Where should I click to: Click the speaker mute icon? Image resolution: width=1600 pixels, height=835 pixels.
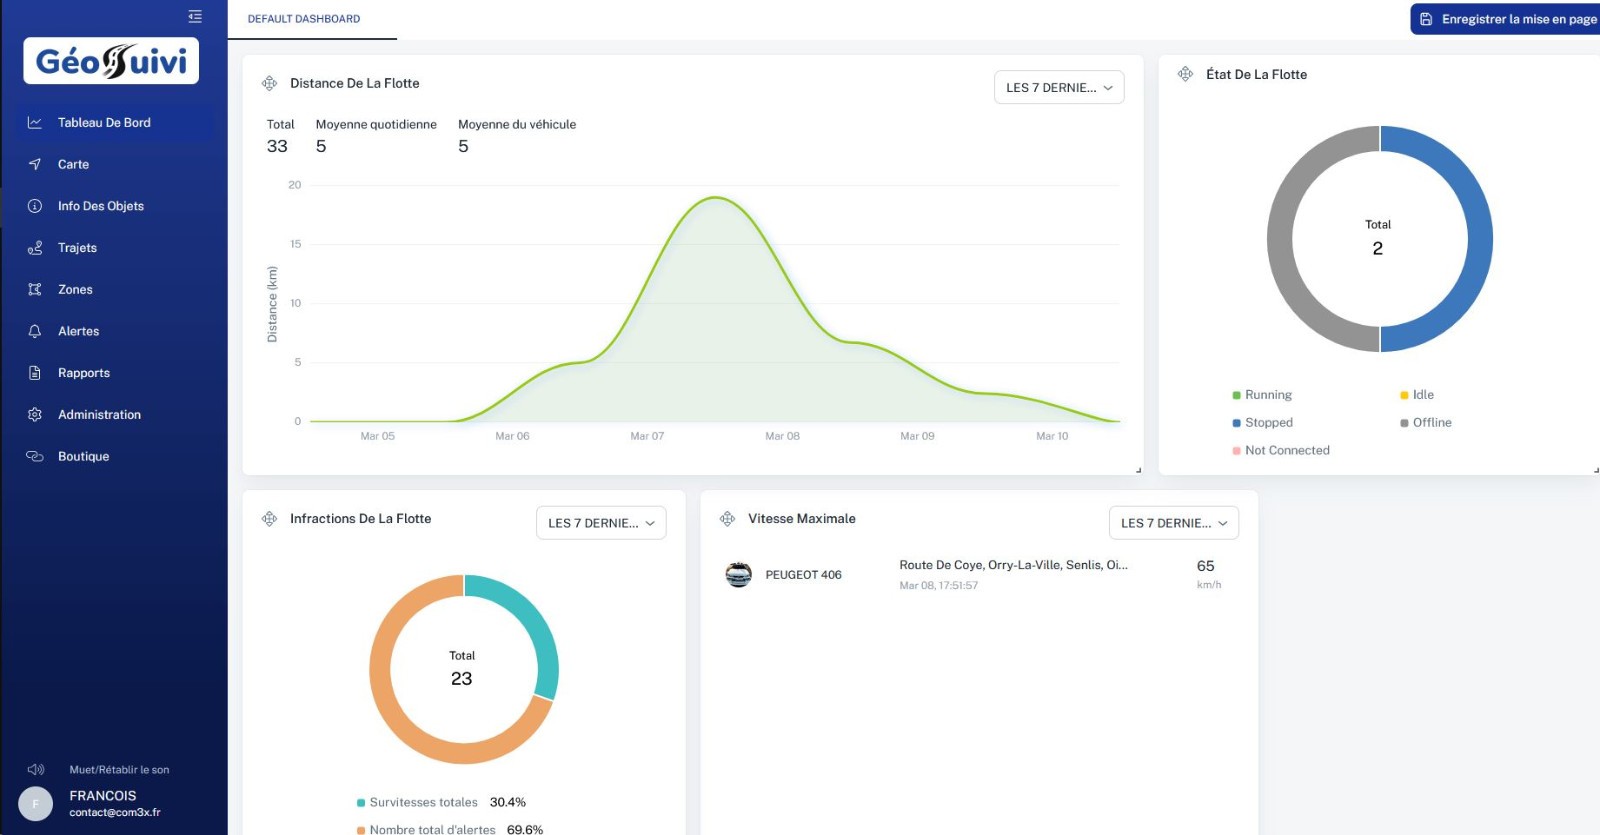(36, 769)
